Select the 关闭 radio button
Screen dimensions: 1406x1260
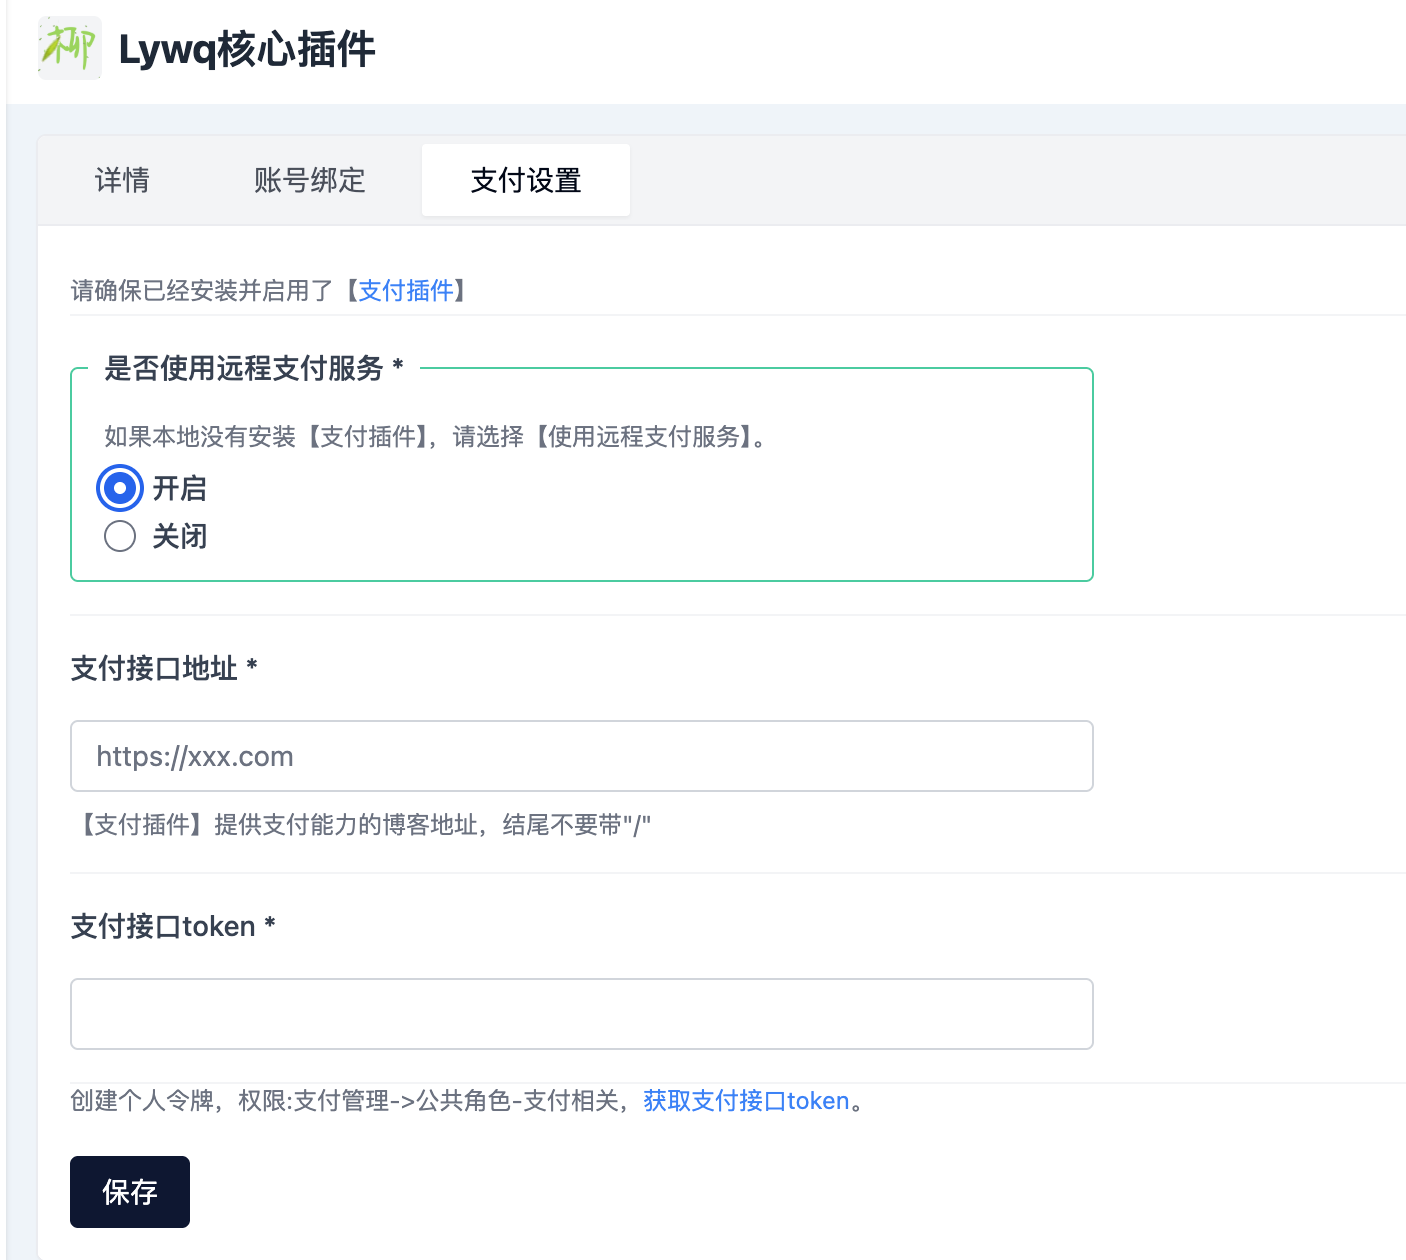click(x=119, y=536)
